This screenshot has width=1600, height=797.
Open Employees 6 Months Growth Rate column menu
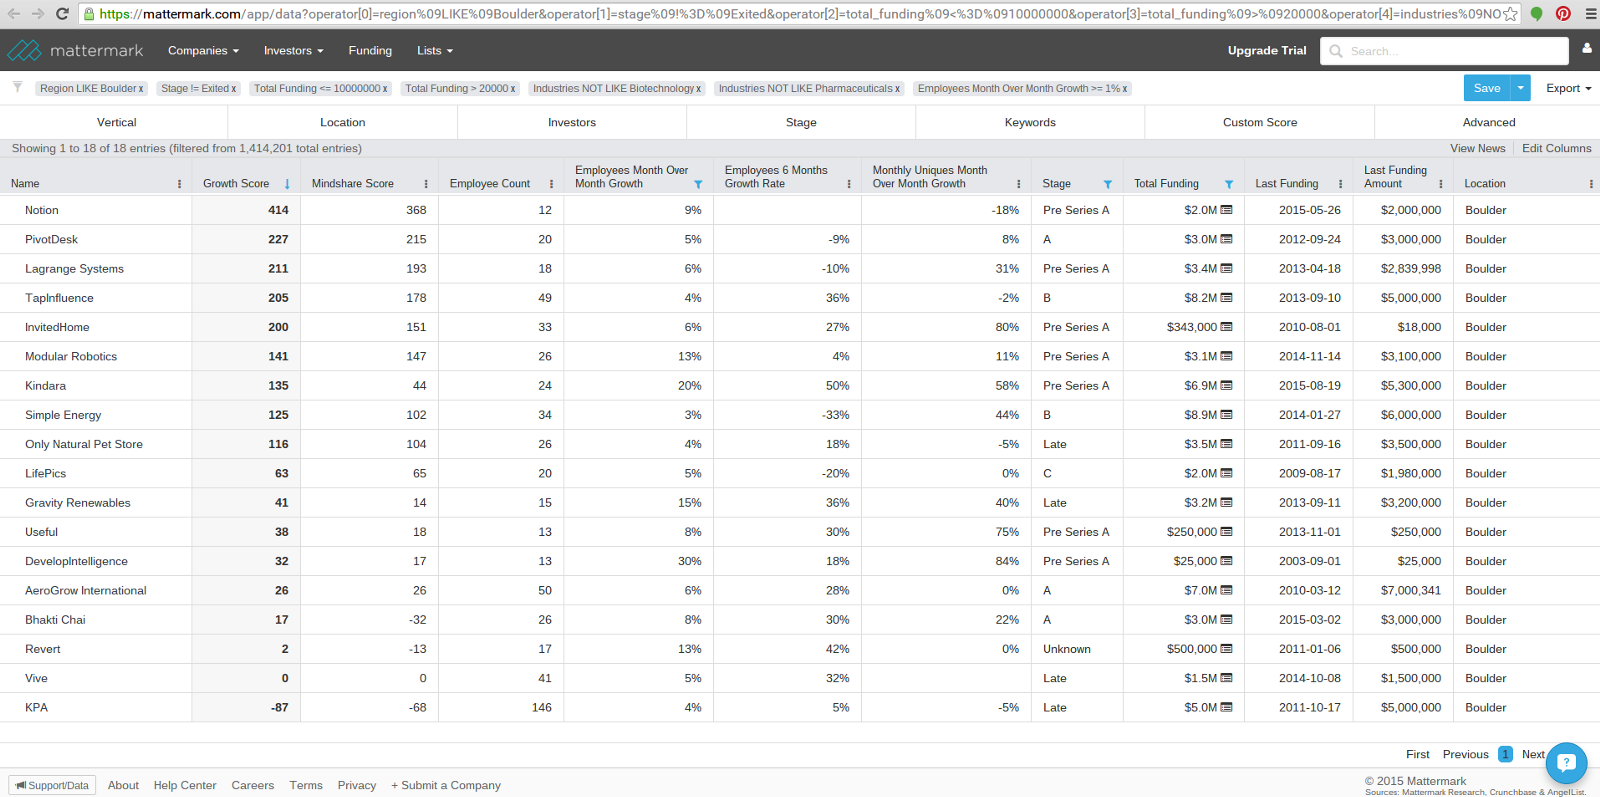click(849, 184)
